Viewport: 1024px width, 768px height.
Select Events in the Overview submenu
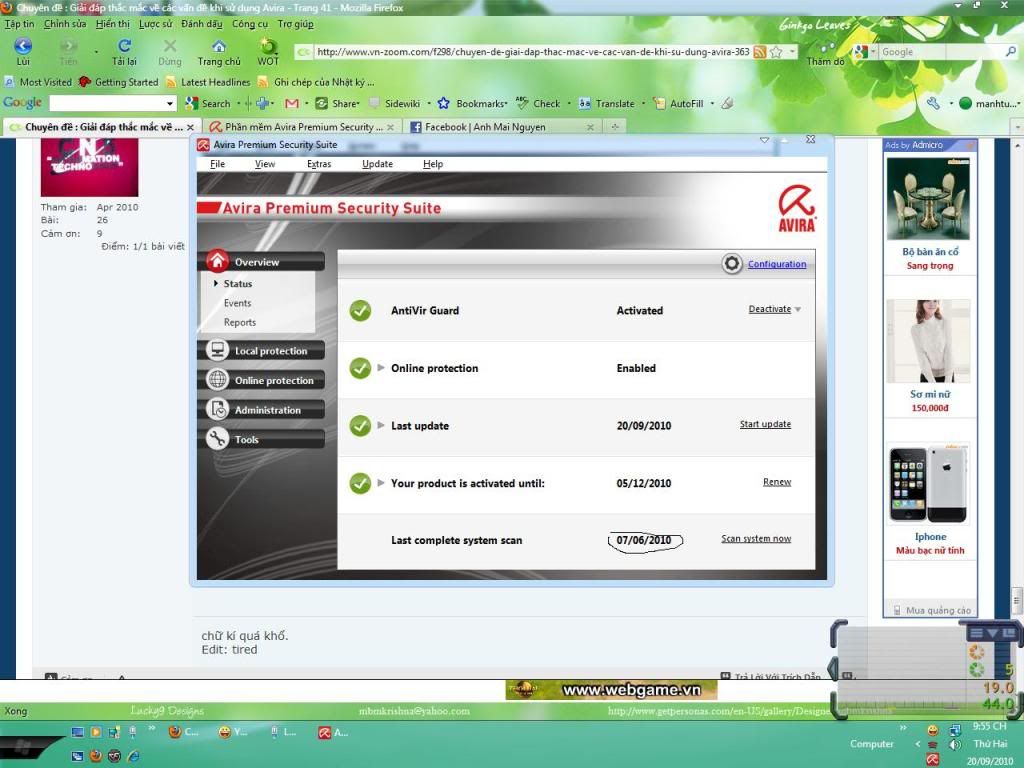[x=237, y=303]
